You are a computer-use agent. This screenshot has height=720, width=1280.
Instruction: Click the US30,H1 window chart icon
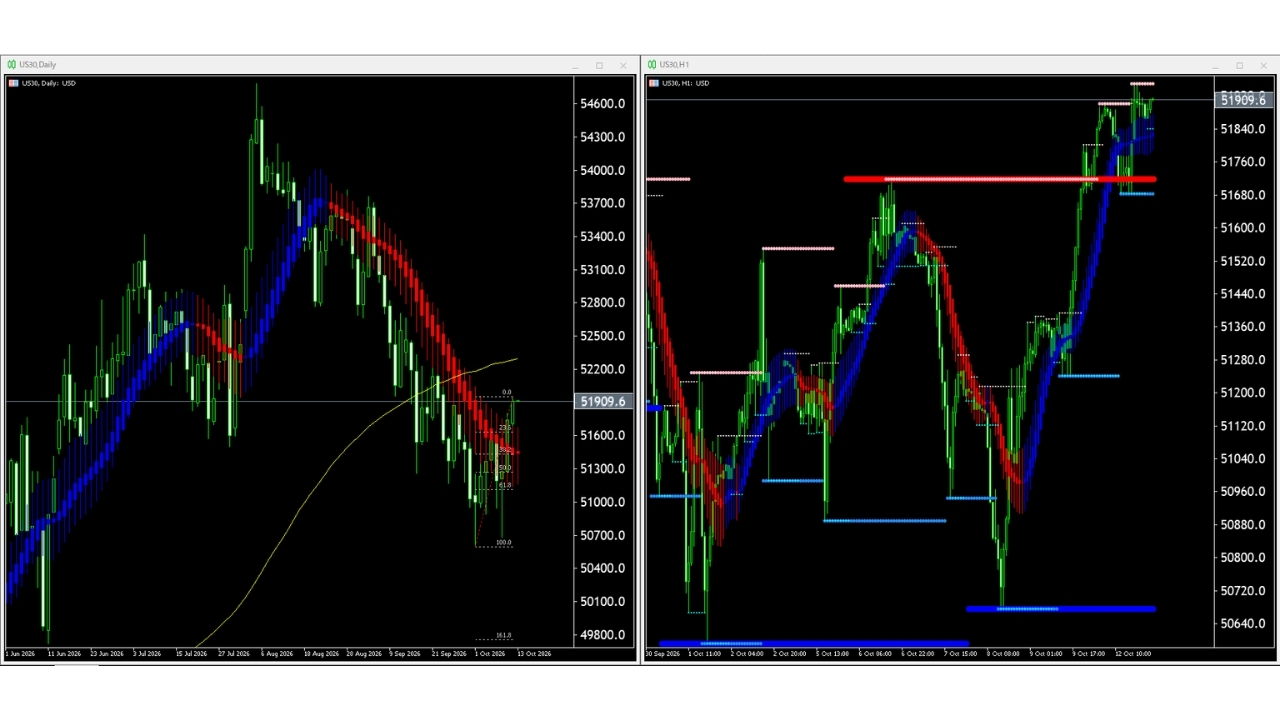pos(652,65)
